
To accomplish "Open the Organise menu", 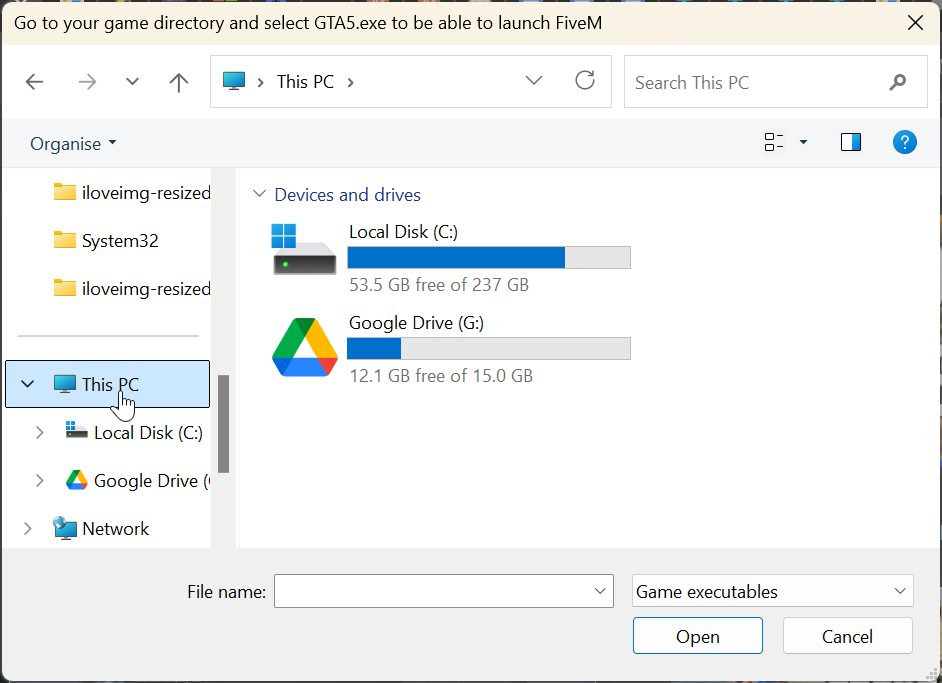I will pos(73,143).
